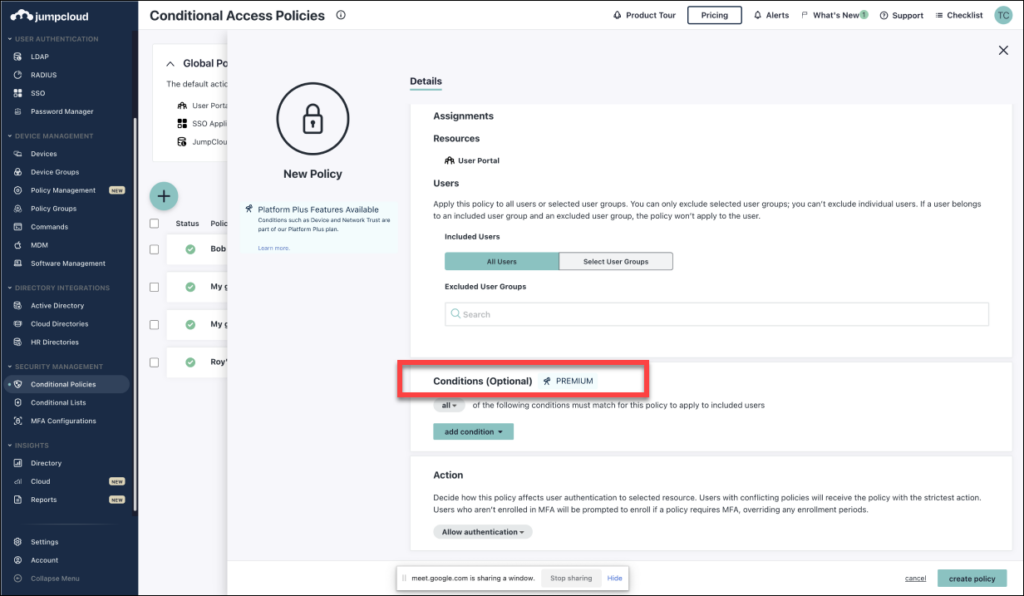The image size is (1024, 596).
Task: Select the "All Users" included users option
Action: (501, 261)
